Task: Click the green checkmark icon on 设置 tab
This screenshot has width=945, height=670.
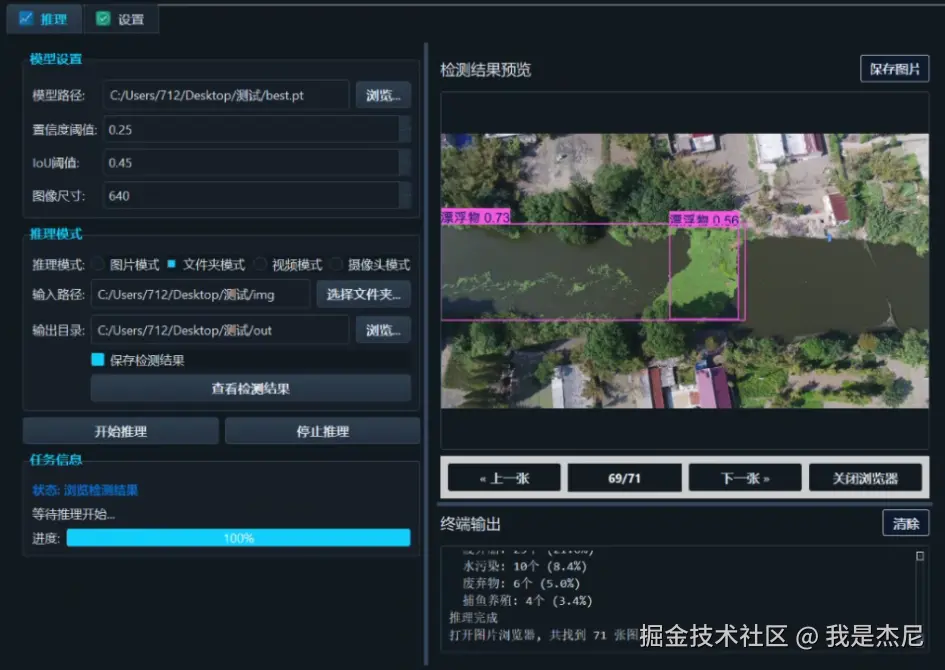Action: click(102, 18)
